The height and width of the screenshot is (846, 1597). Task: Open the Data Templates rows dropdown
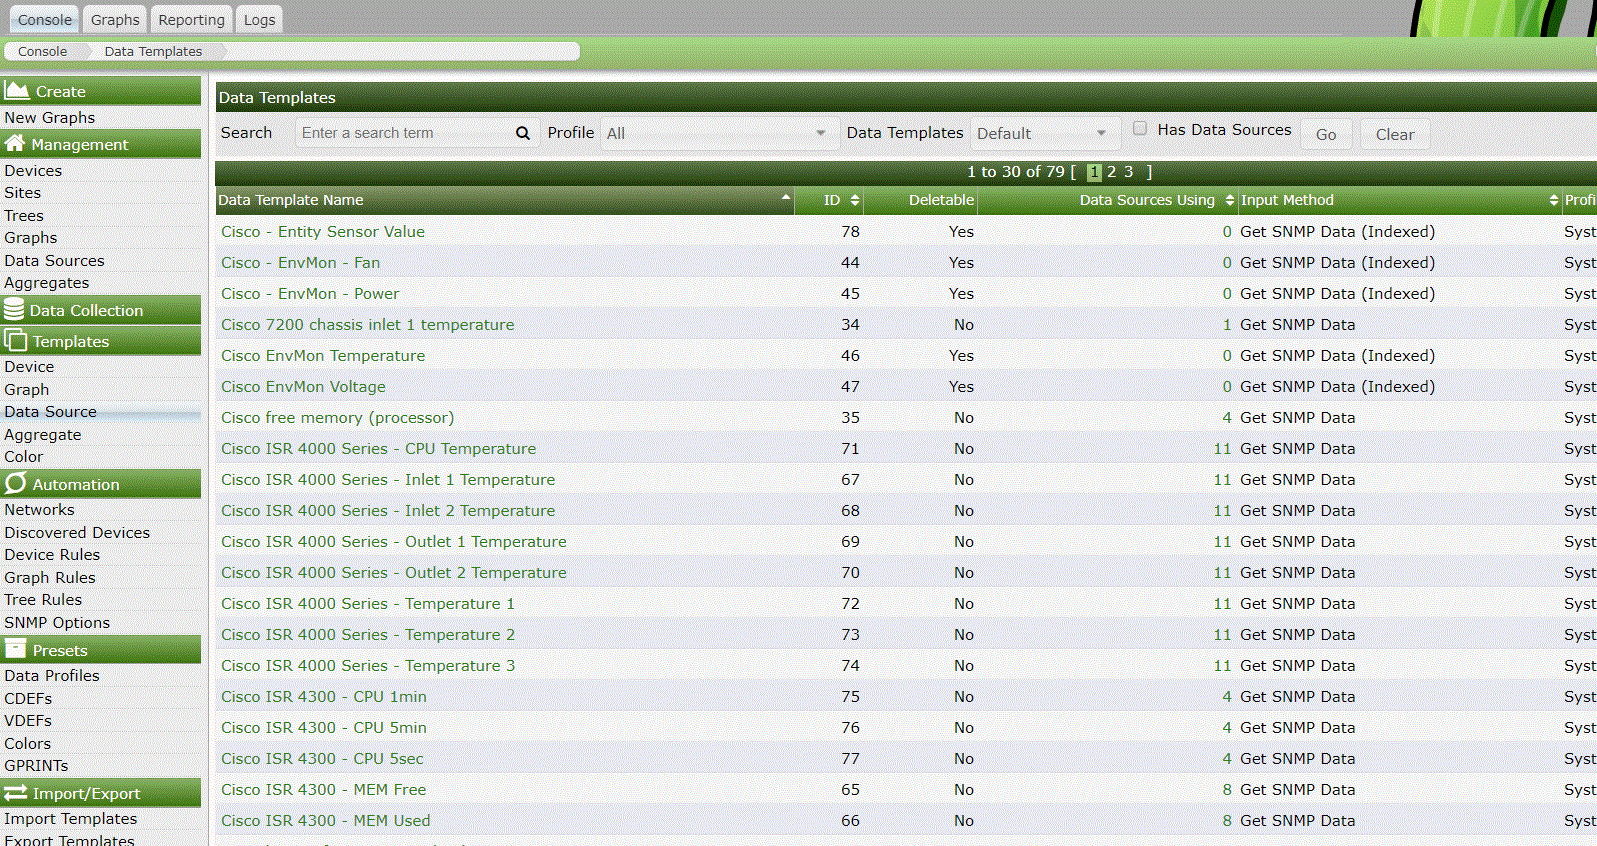(1043, 133)
